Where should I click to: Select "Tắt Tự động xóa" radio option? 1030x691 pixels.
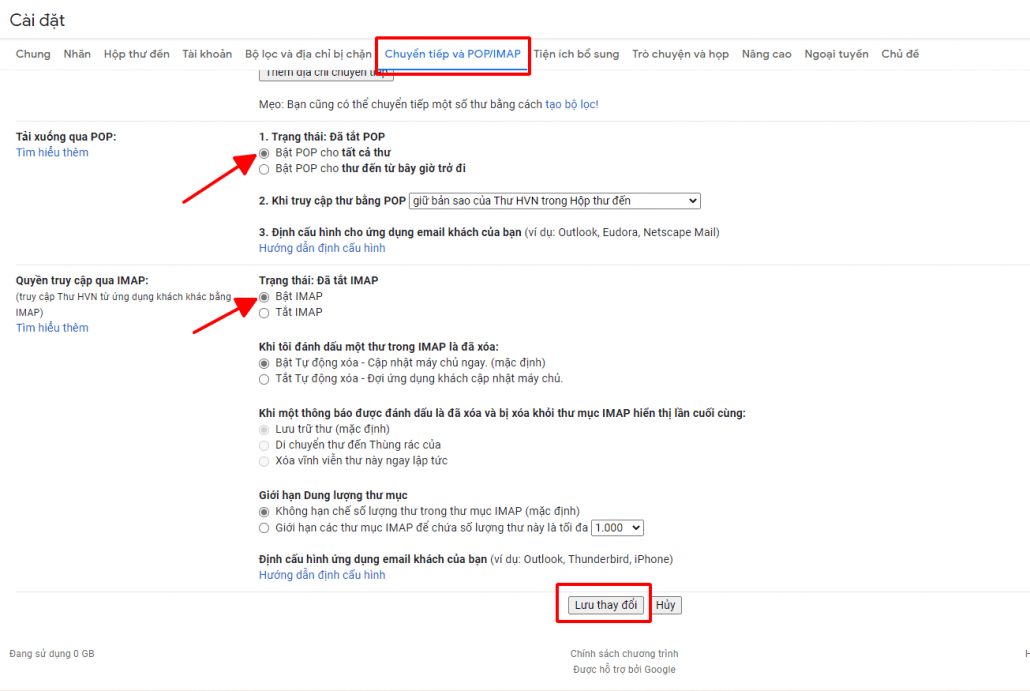264,379
